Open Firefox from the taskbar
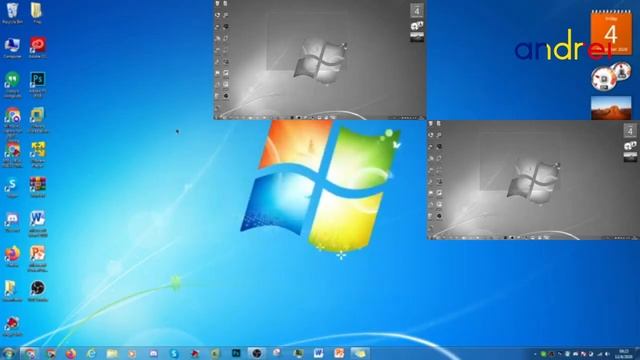The width and height of the screenshot is (640, 360). 71,353
